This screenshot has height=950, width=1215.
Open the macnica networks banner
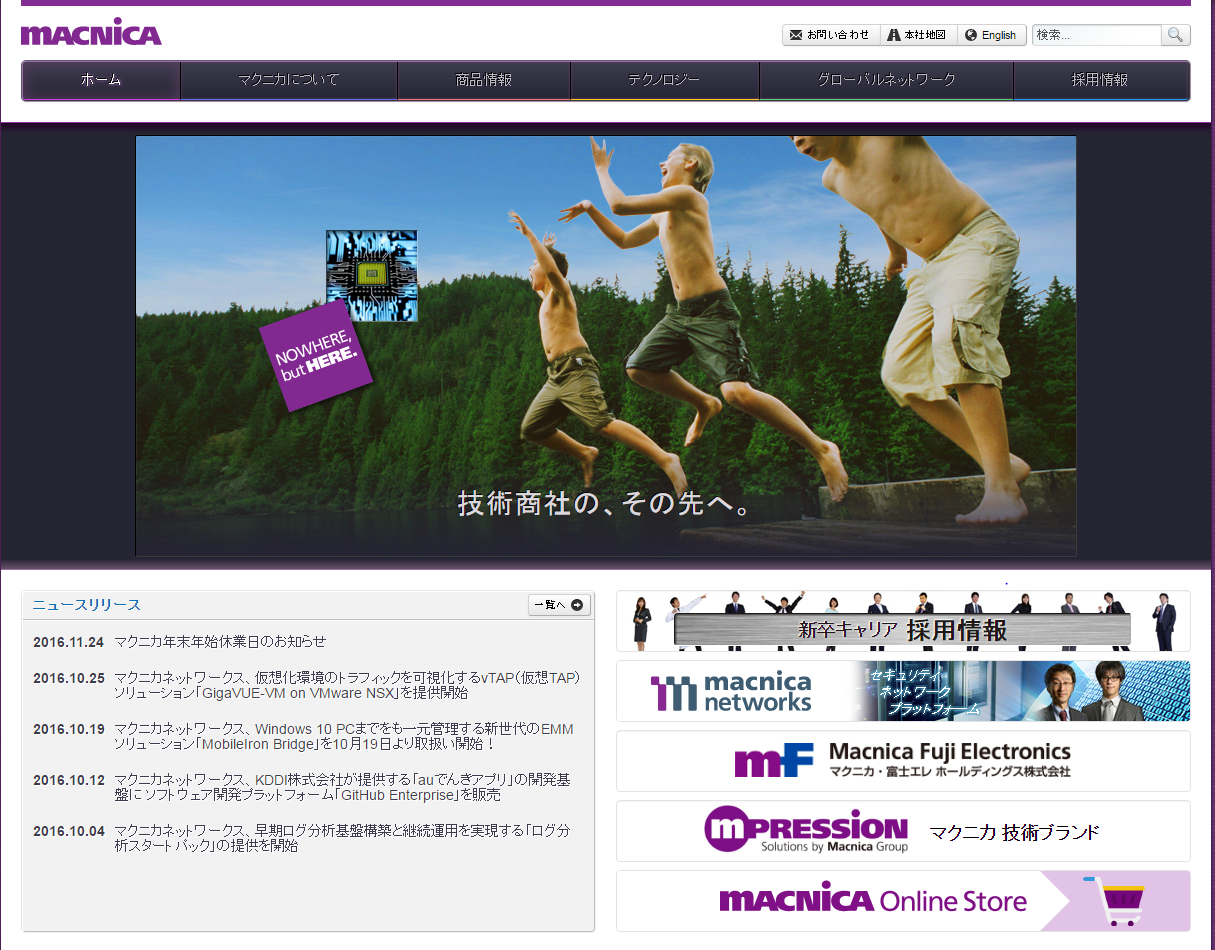coord(902,691)
